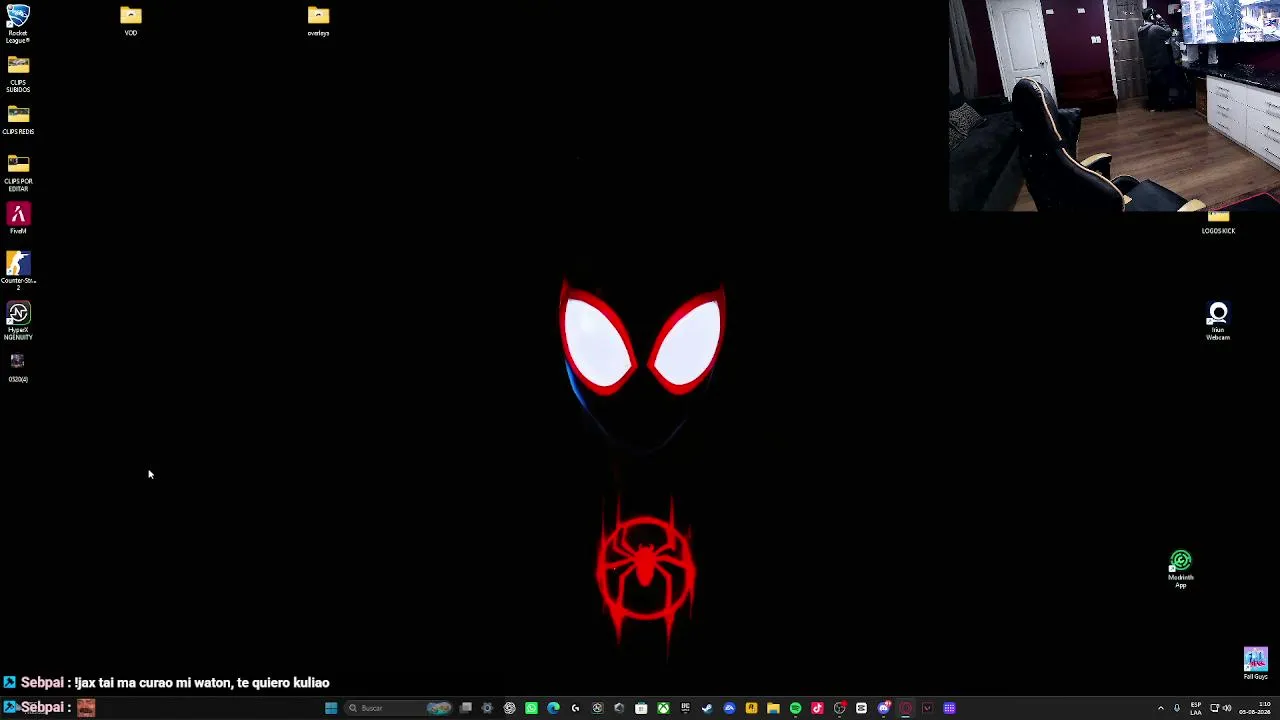This screenshot has width=1280, height=720.
Task: Open the Windows Start menu
Action: pyautogui.click(x=331, y=708)
